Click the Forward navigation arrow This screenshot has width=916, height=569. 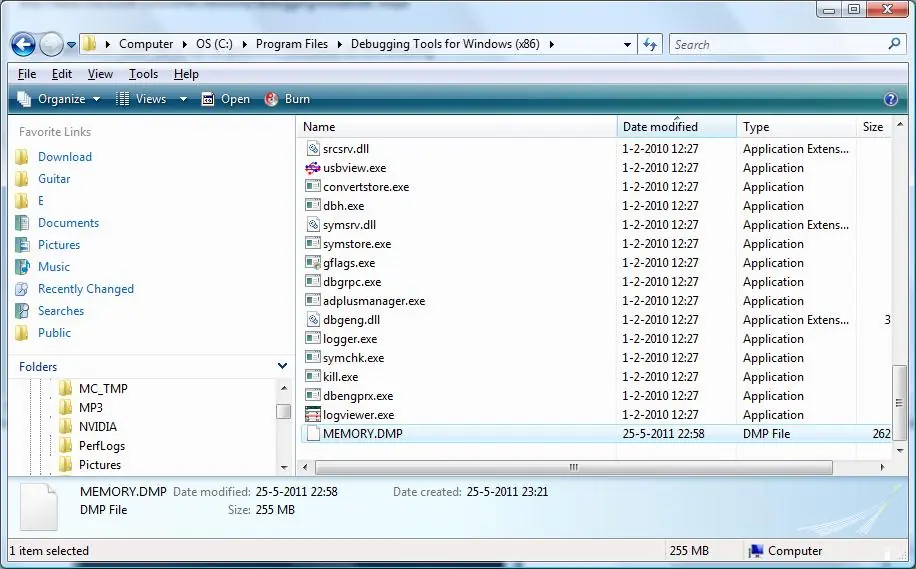51,44
